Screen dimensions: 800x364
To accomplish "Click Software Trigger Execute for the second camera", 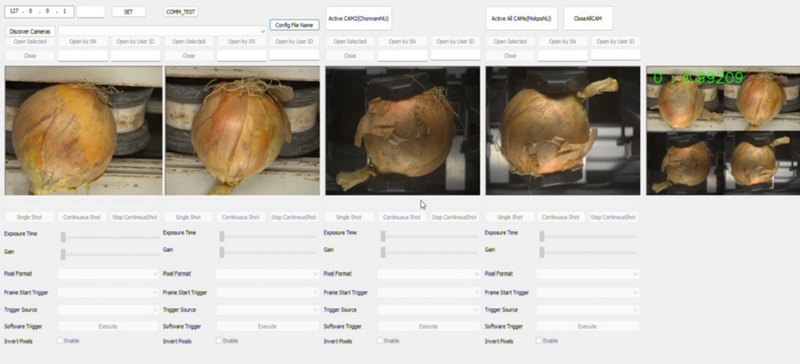I will pos(268,326).
